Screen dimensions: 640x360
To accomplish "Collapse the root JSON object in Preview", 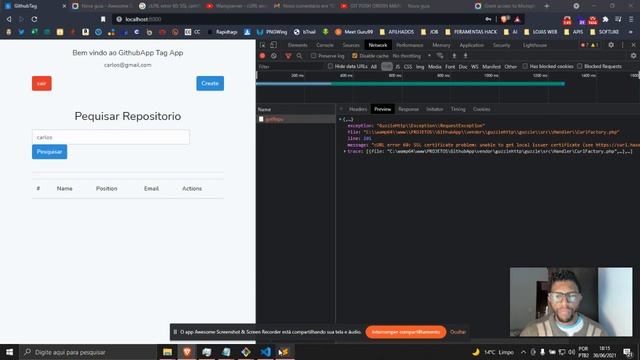I will (340, 120).
